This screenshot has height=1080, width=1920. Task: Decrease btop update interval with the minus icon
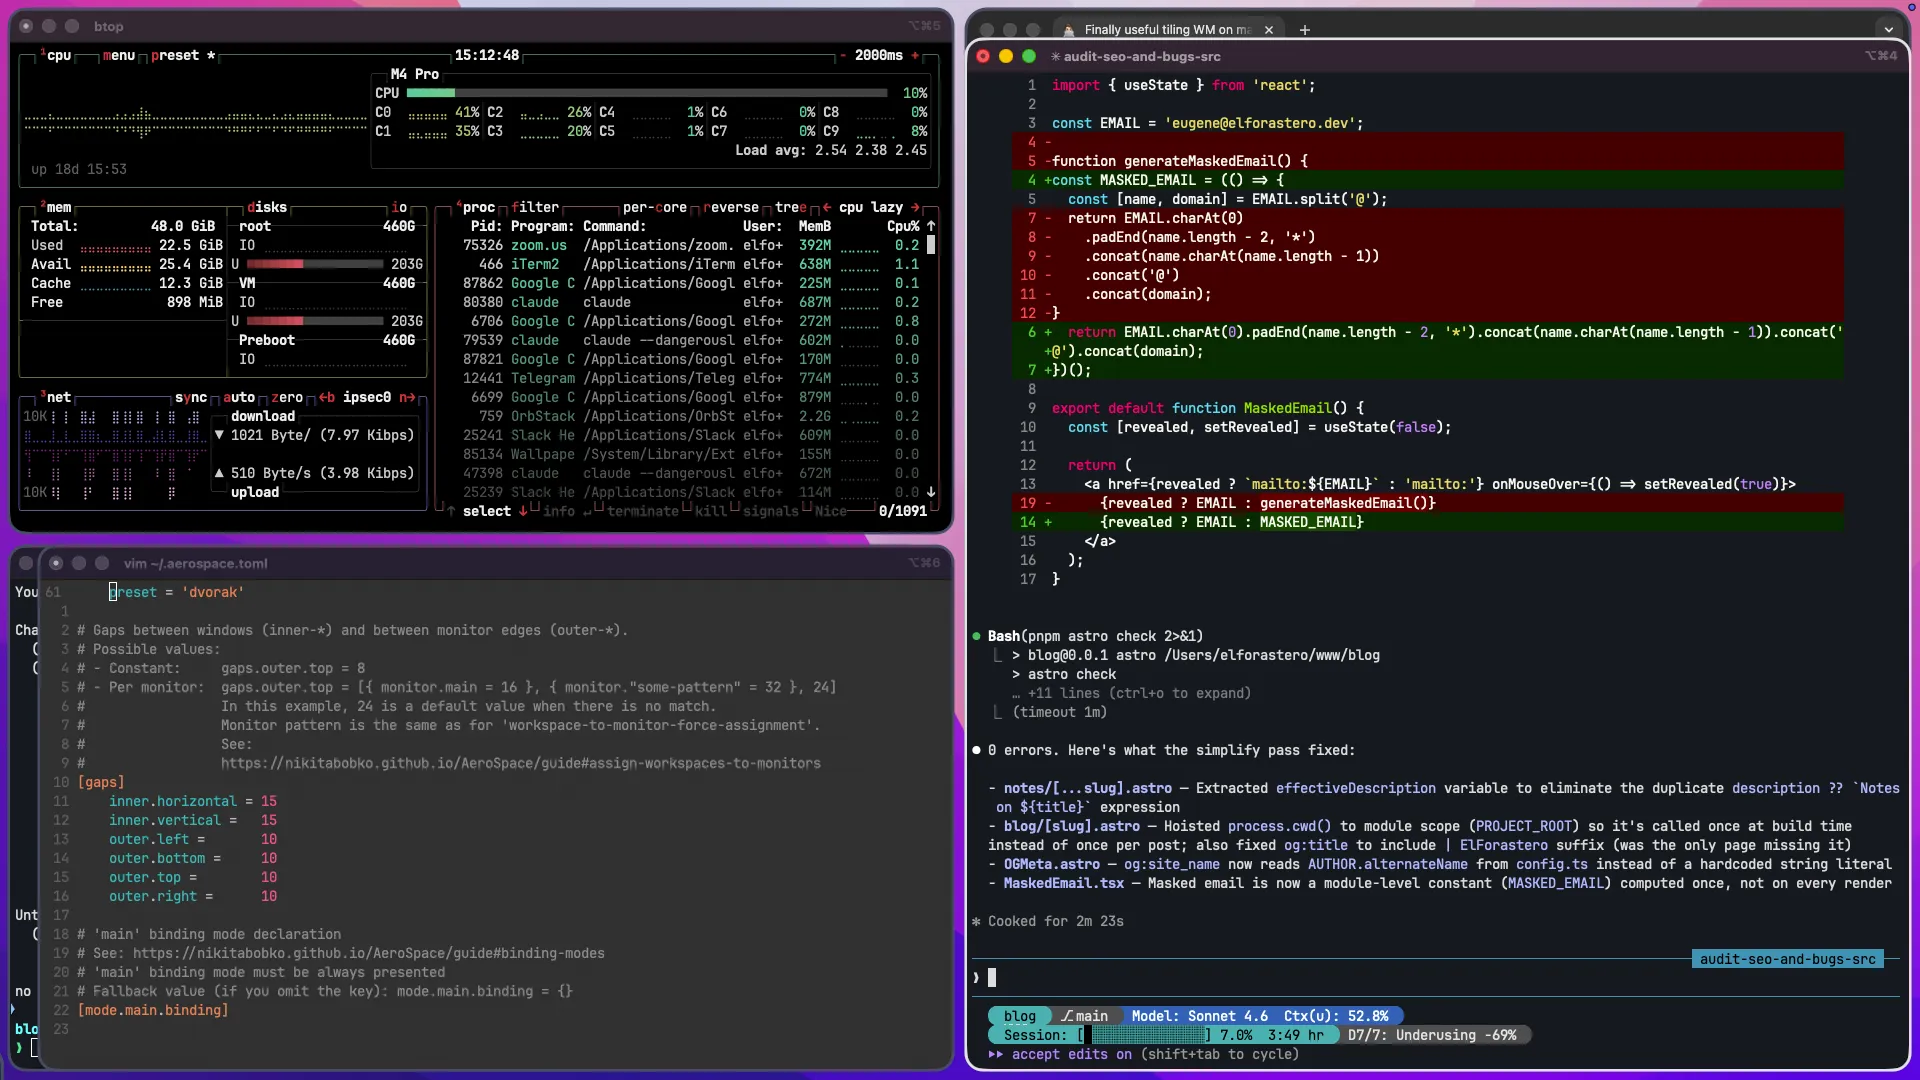(843, 55)
